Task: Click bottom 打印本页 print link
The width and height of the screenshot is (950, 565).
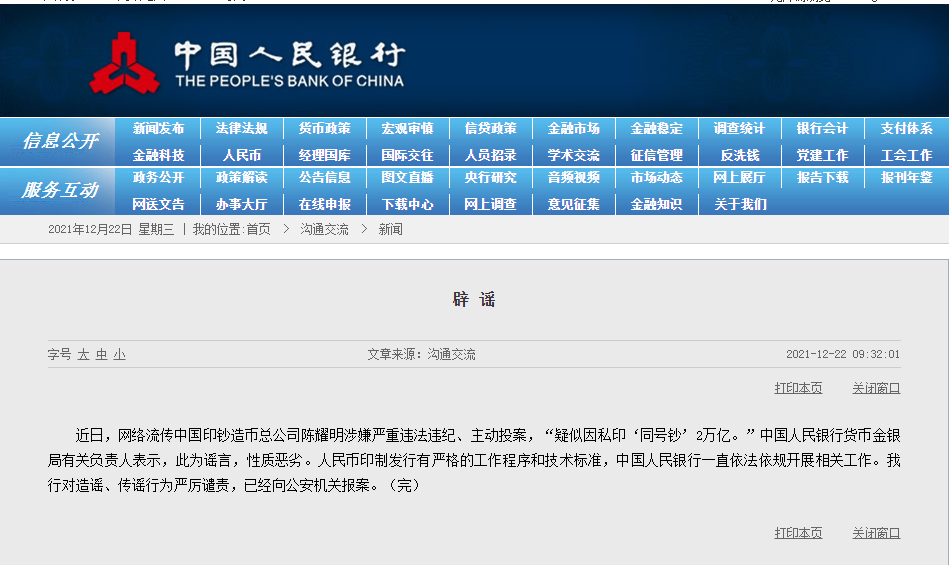Action: click(798, 533)
